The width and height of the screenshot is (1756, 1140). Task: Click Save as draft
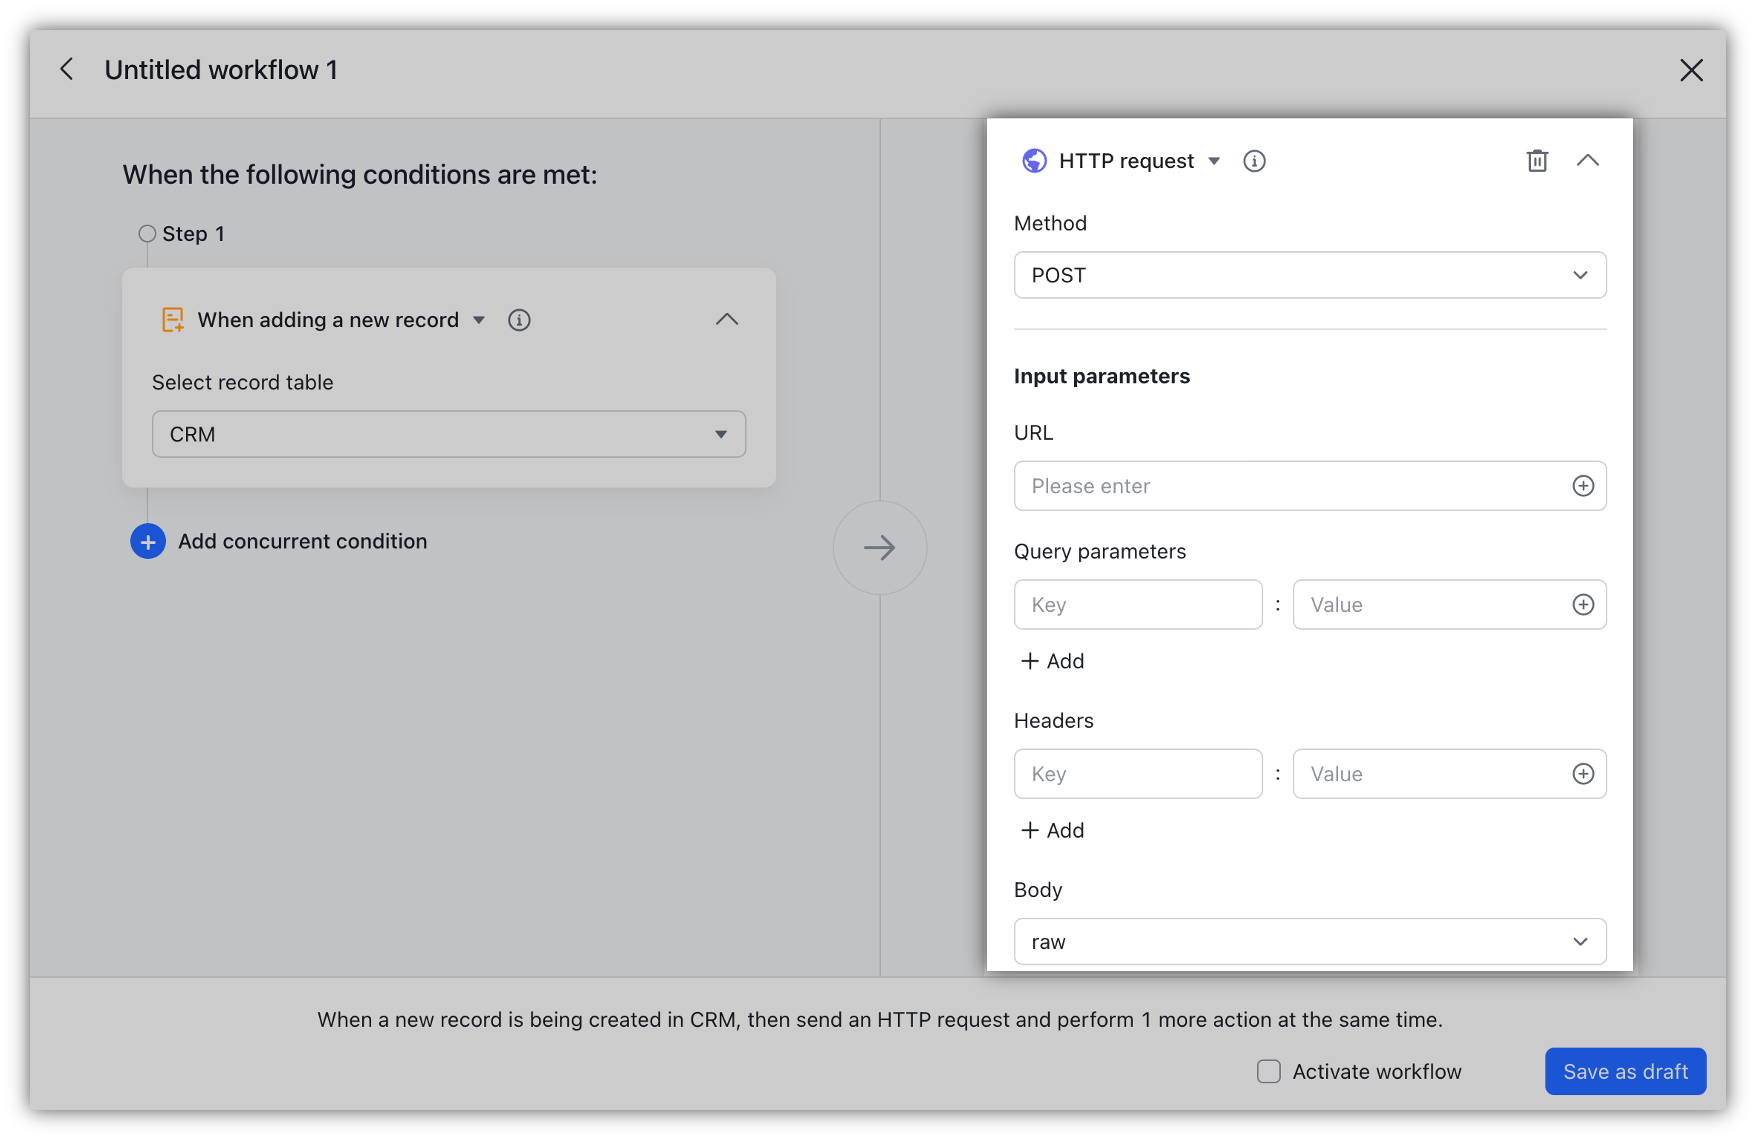click(1626, 1072)
